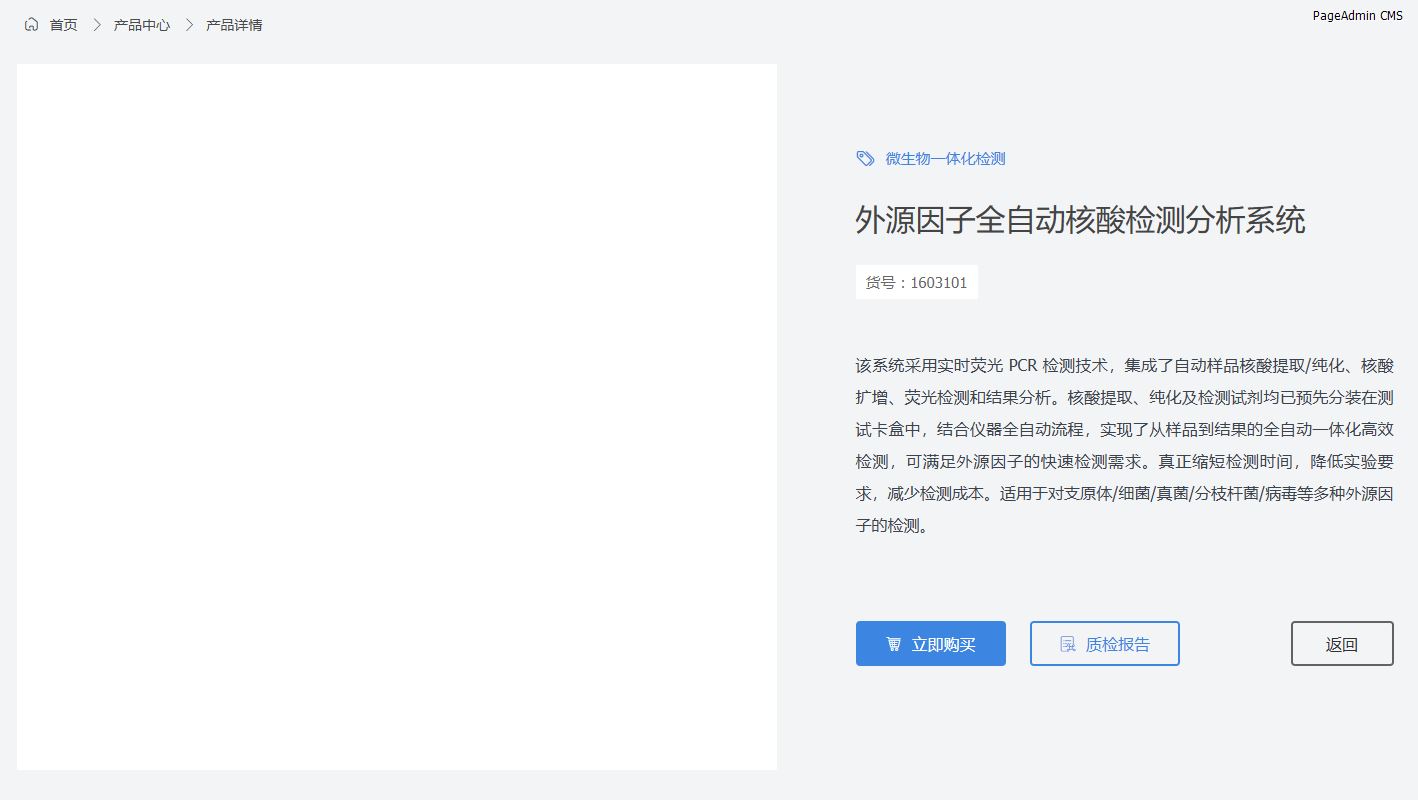Image resolution: width=1418 pixels, height=800 pixels.
Task: Click the chevron after 首页
Action: [x=97, y=25]
